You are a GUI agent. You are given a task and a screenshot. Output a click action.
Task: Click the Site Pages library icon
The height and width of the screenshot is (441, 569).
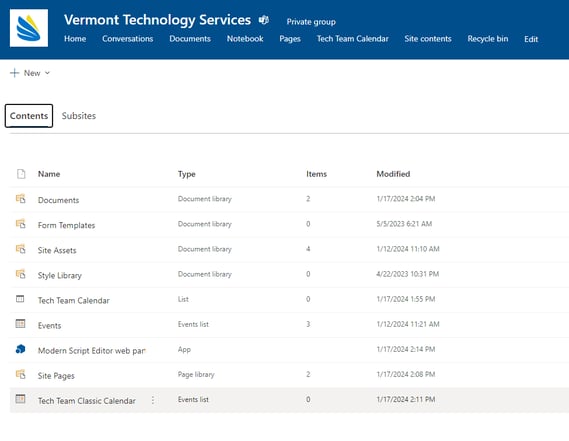click(x=21, y=374)
